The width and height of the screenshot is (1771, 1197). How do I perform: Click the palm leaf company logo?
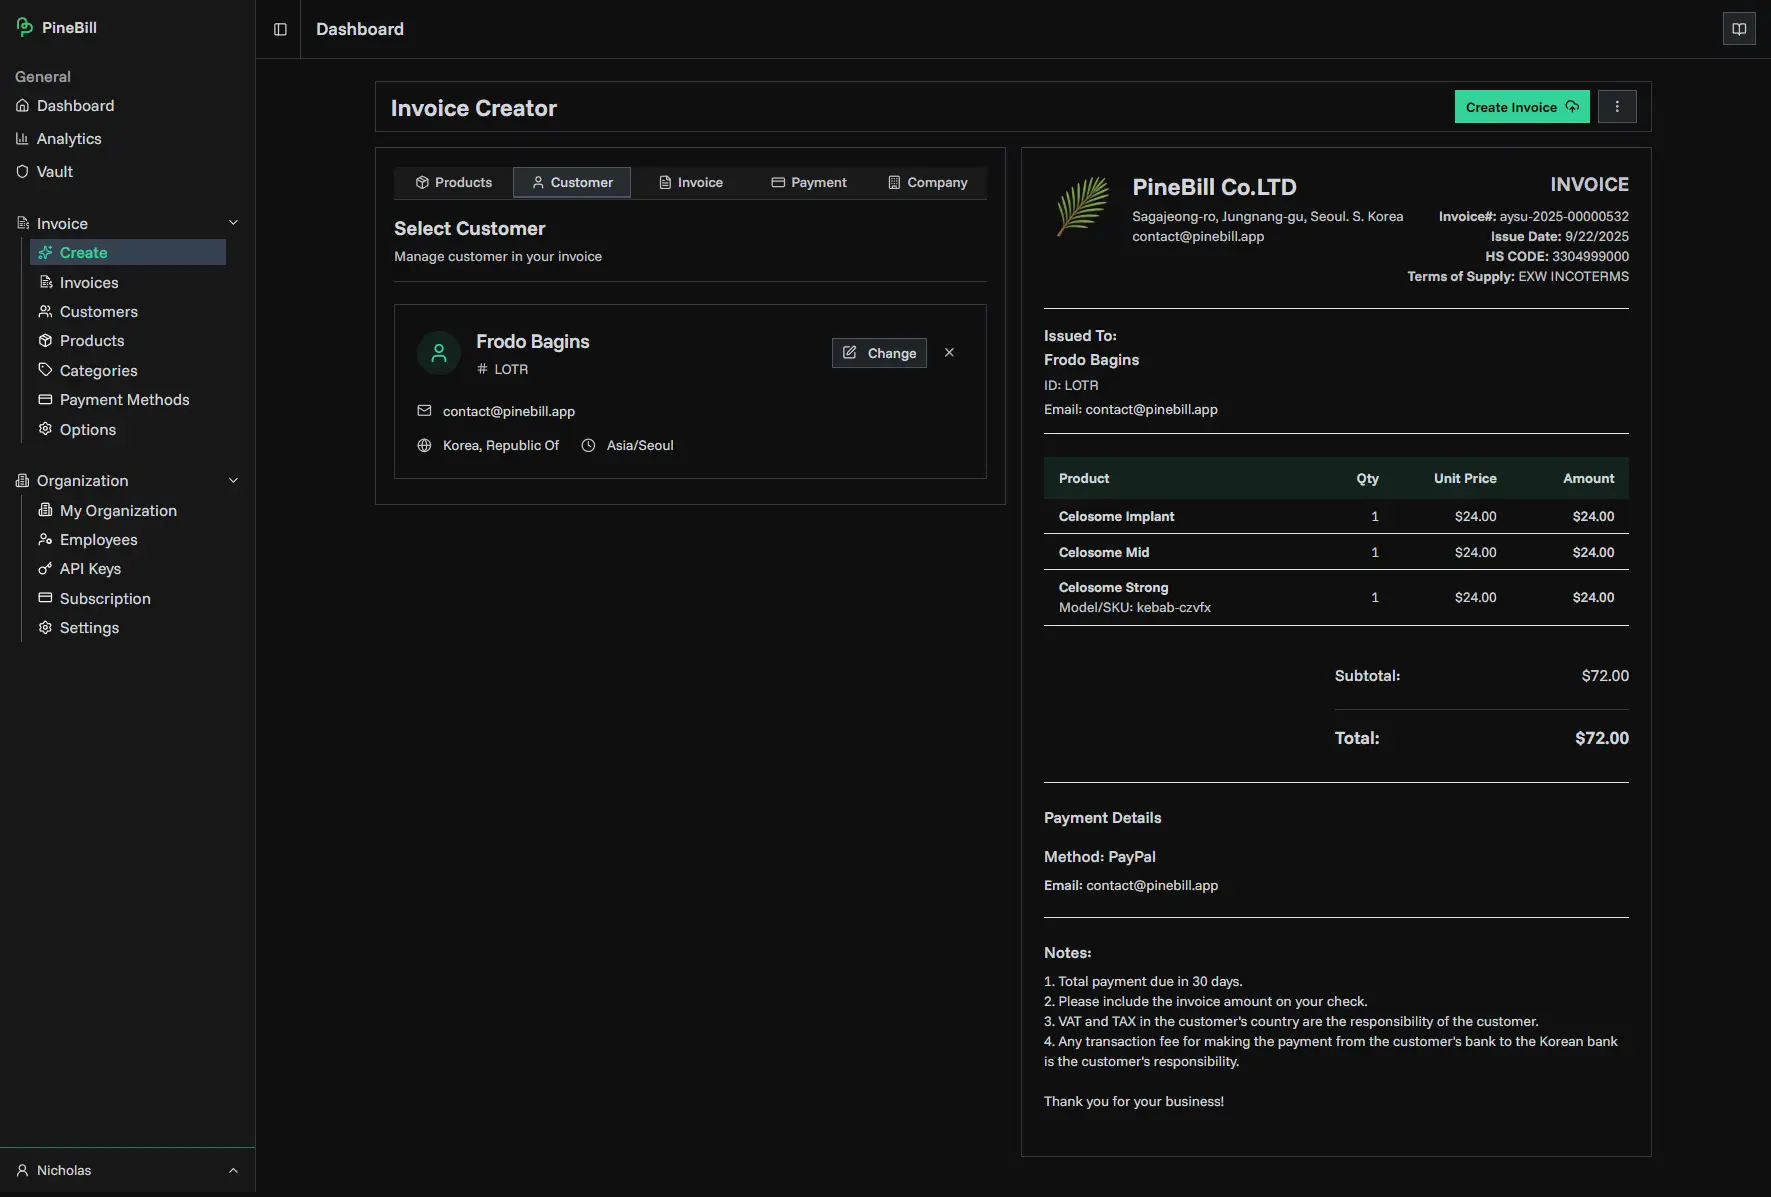(1083, 207)
